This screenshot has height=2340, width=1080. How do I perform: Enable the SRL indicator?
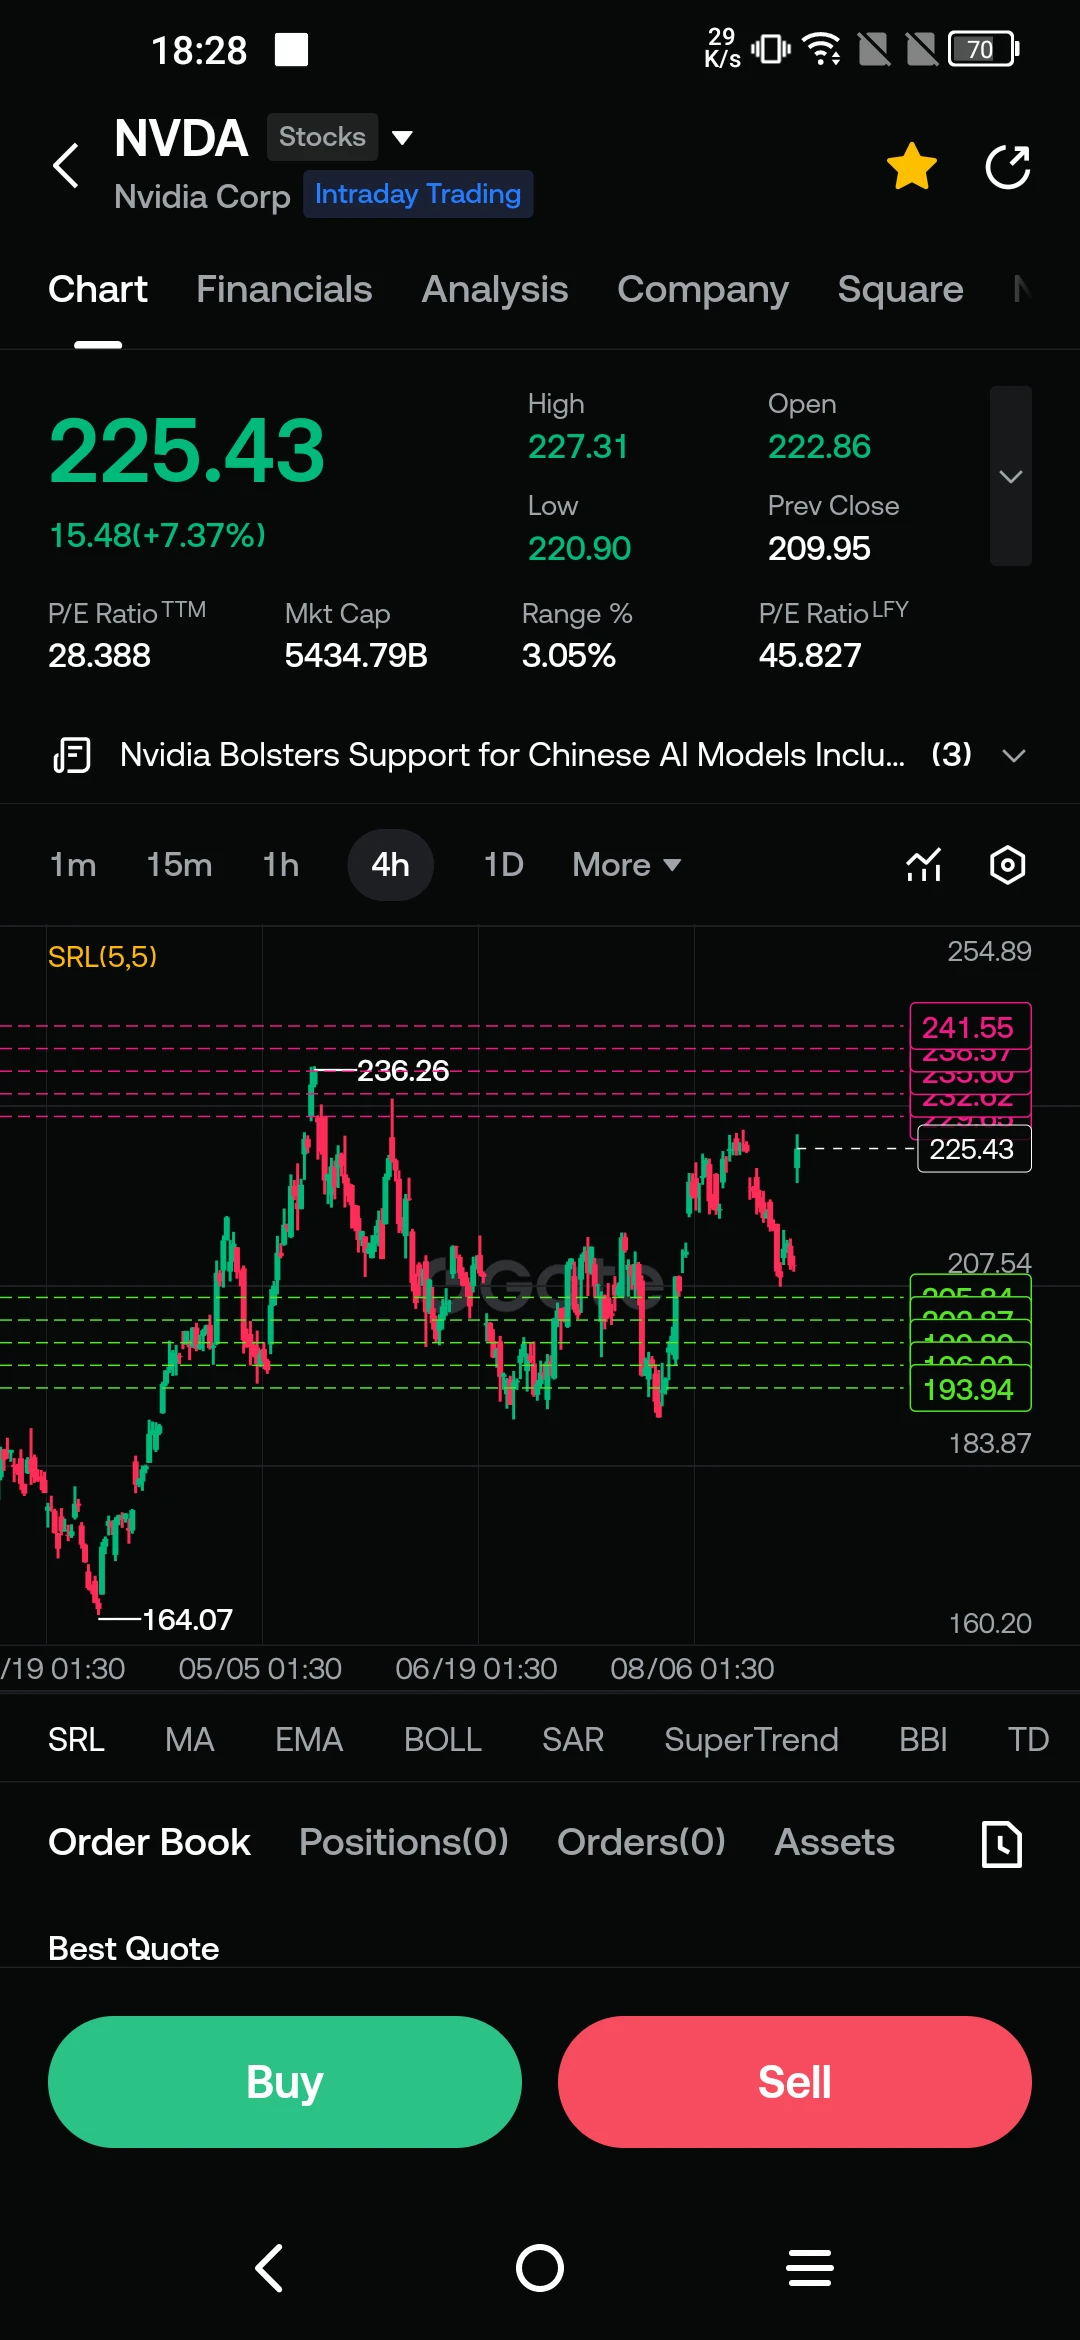click(76, 1740)
